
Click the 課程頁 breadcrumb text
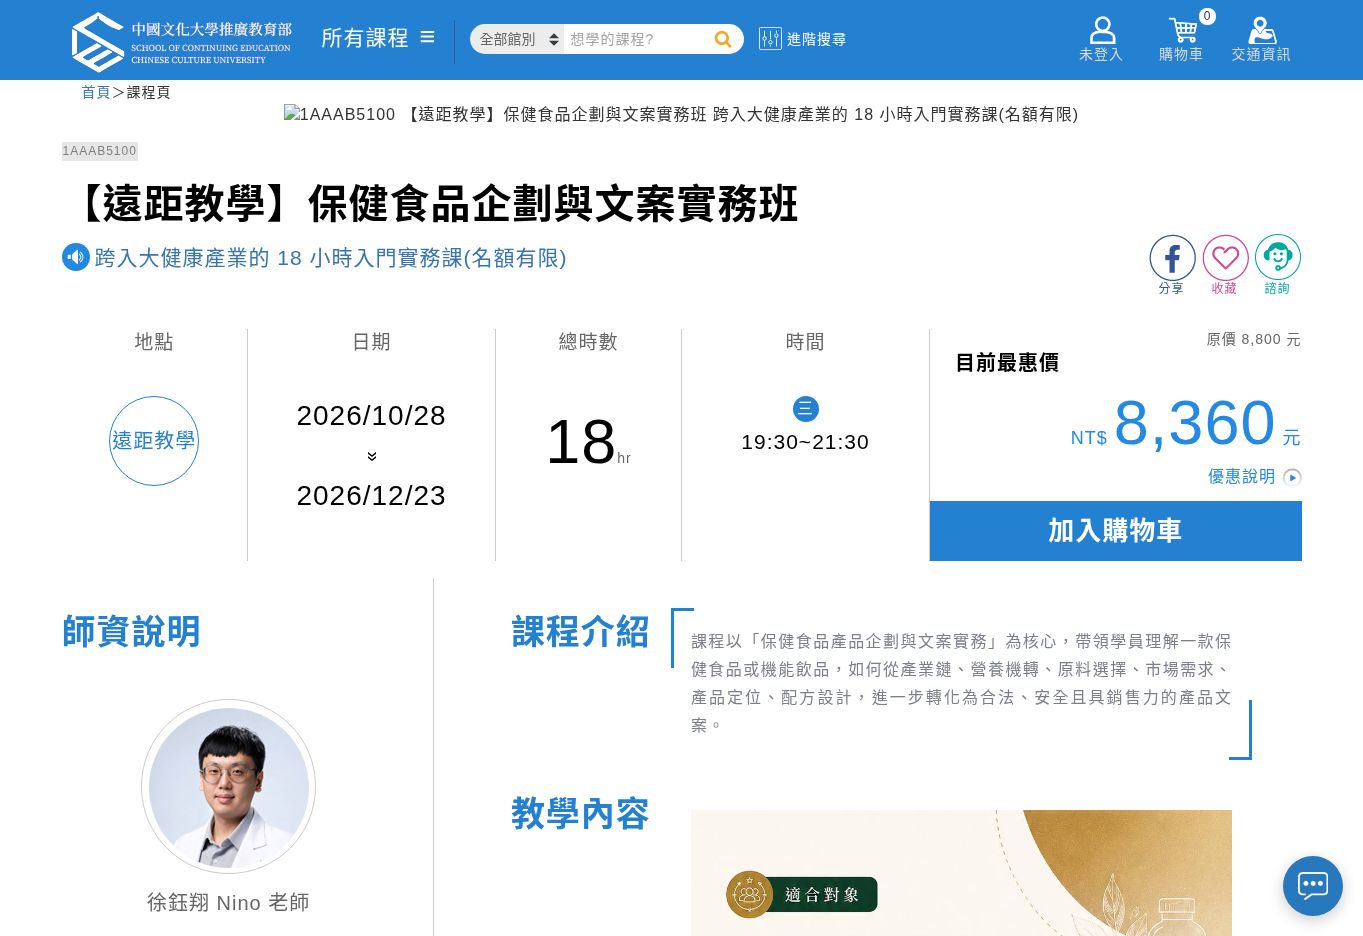click(149, 92)
